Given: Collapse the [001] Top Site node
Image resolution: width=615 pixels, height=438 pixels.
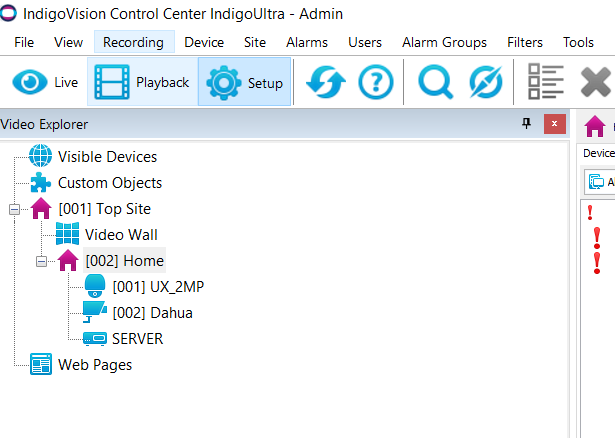Looking at the screenshot, I should (x=14, y=209).
